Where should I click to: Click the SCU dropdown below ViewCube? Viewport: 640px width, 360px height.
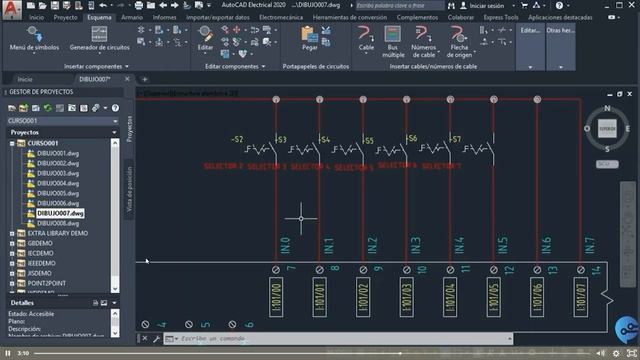[607, 164]
